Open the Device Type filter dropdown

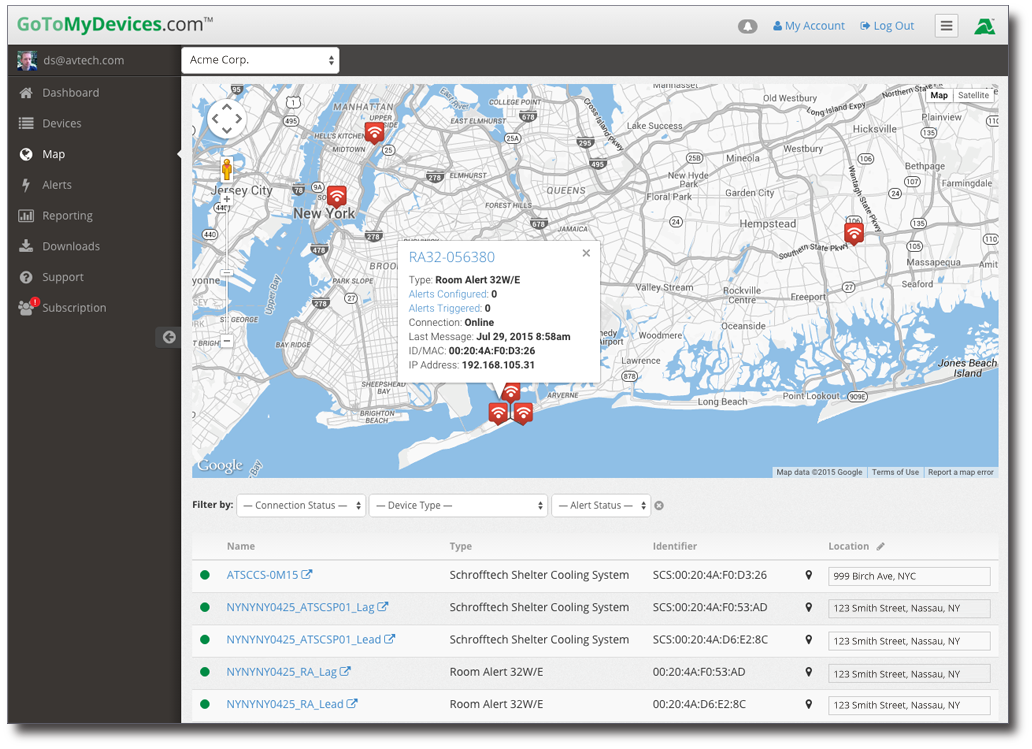pyautogui.click(x=459, y=506)
